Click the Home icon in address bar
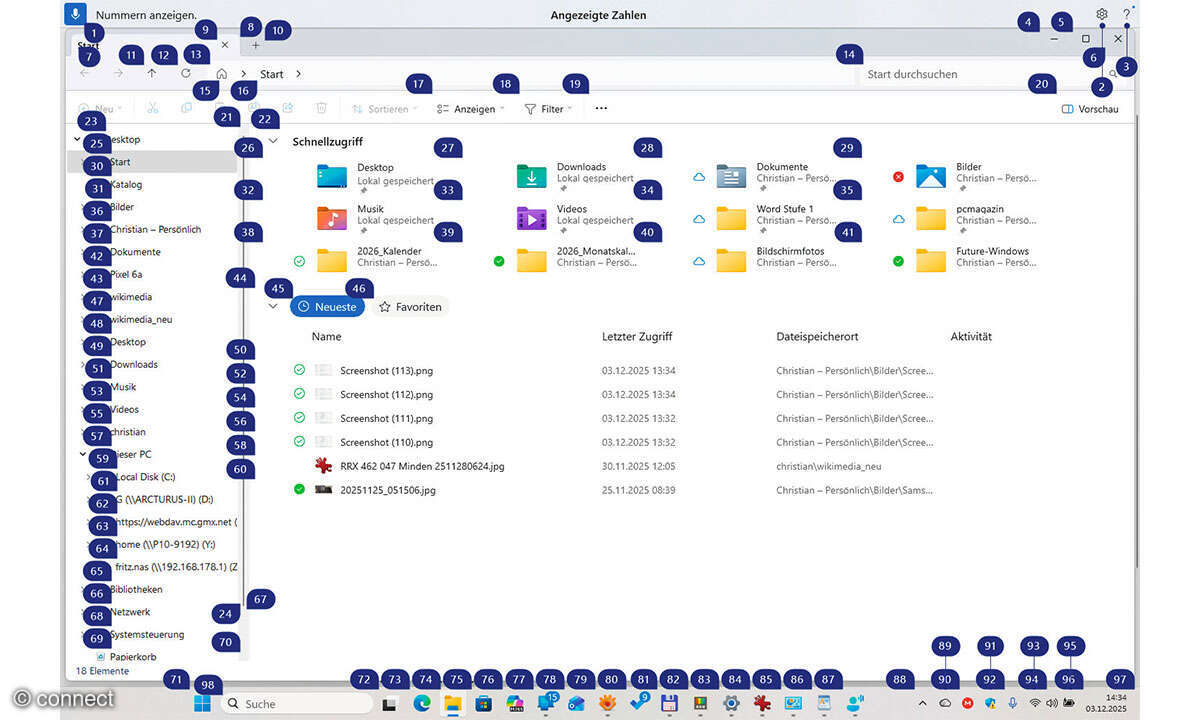1200x720 pixels. point(222,74)
